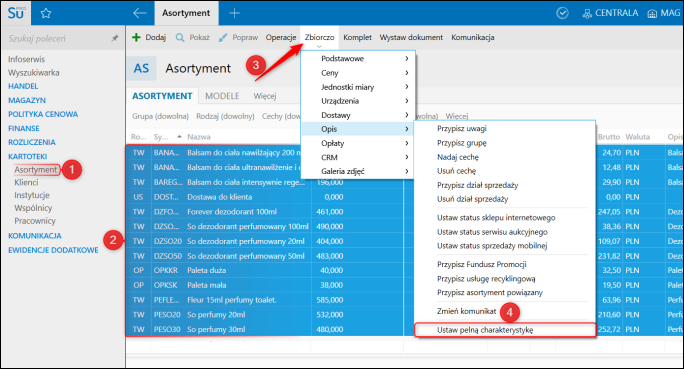
Task: Select the ASORTYMENT tab
Action: pos(162,96)
